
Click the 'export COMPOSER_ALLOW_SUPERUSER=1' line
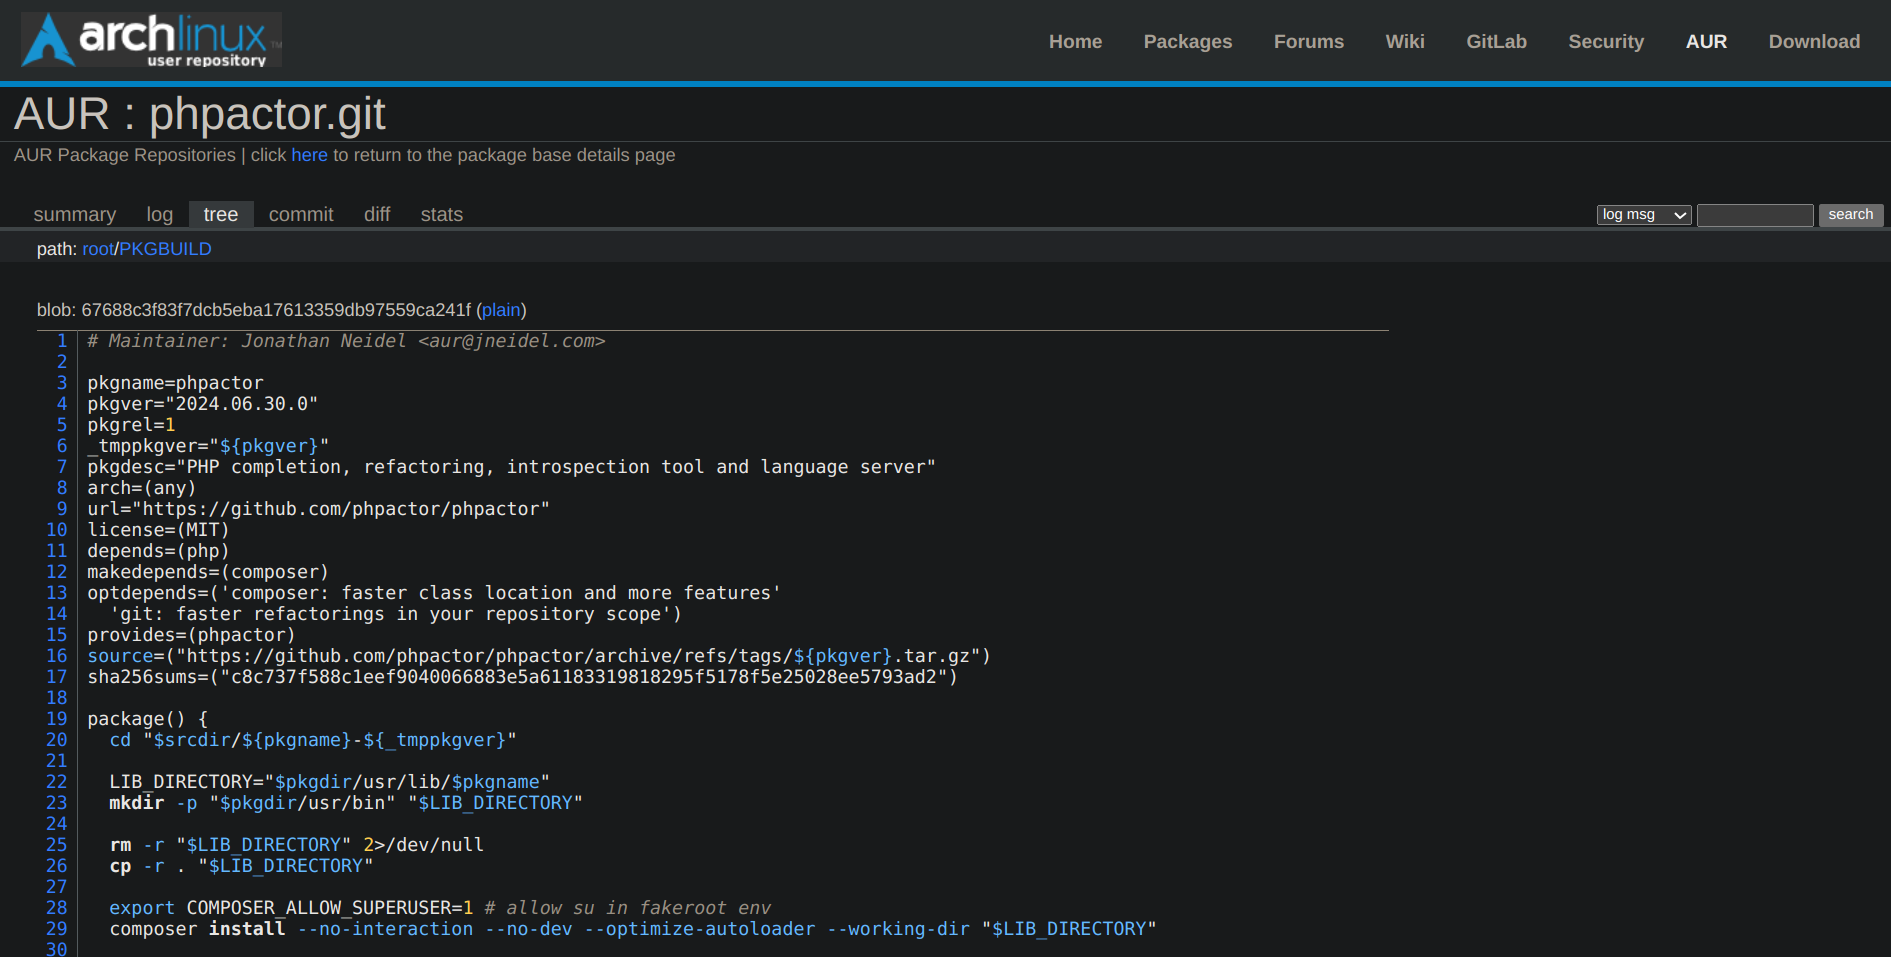tap(291, 908)
